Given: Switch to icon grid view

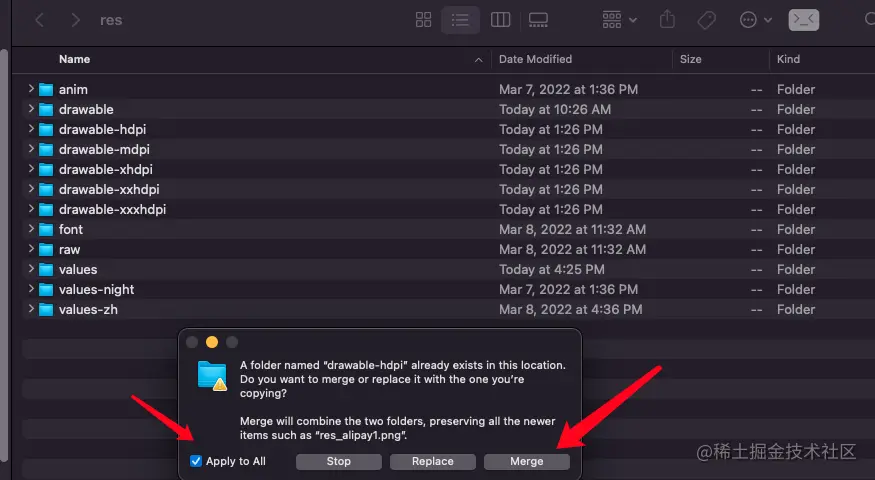Looking at the screenshot, I should coord(424,20).
